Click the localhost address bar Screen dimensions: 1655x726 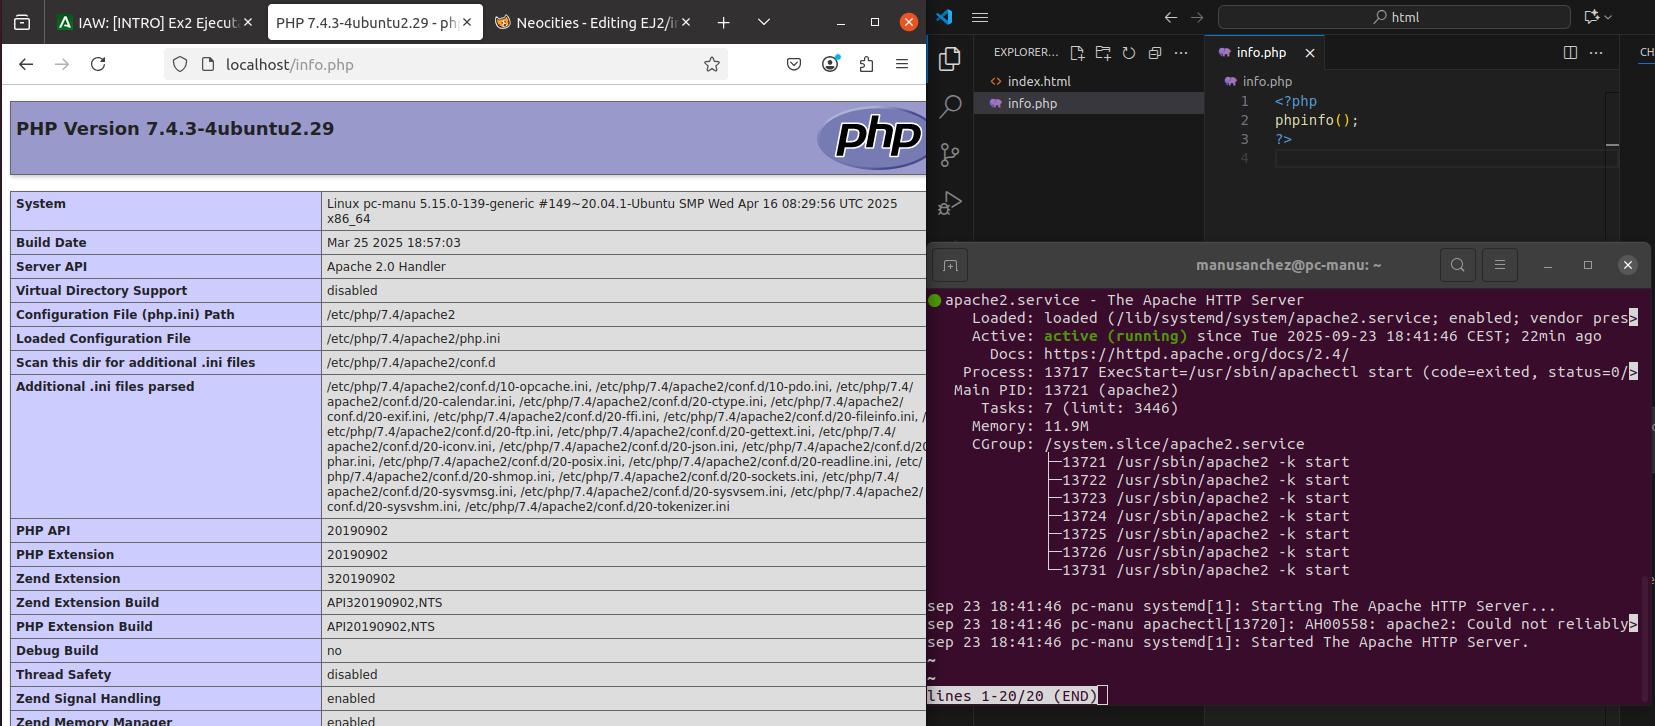pos(450,64)
